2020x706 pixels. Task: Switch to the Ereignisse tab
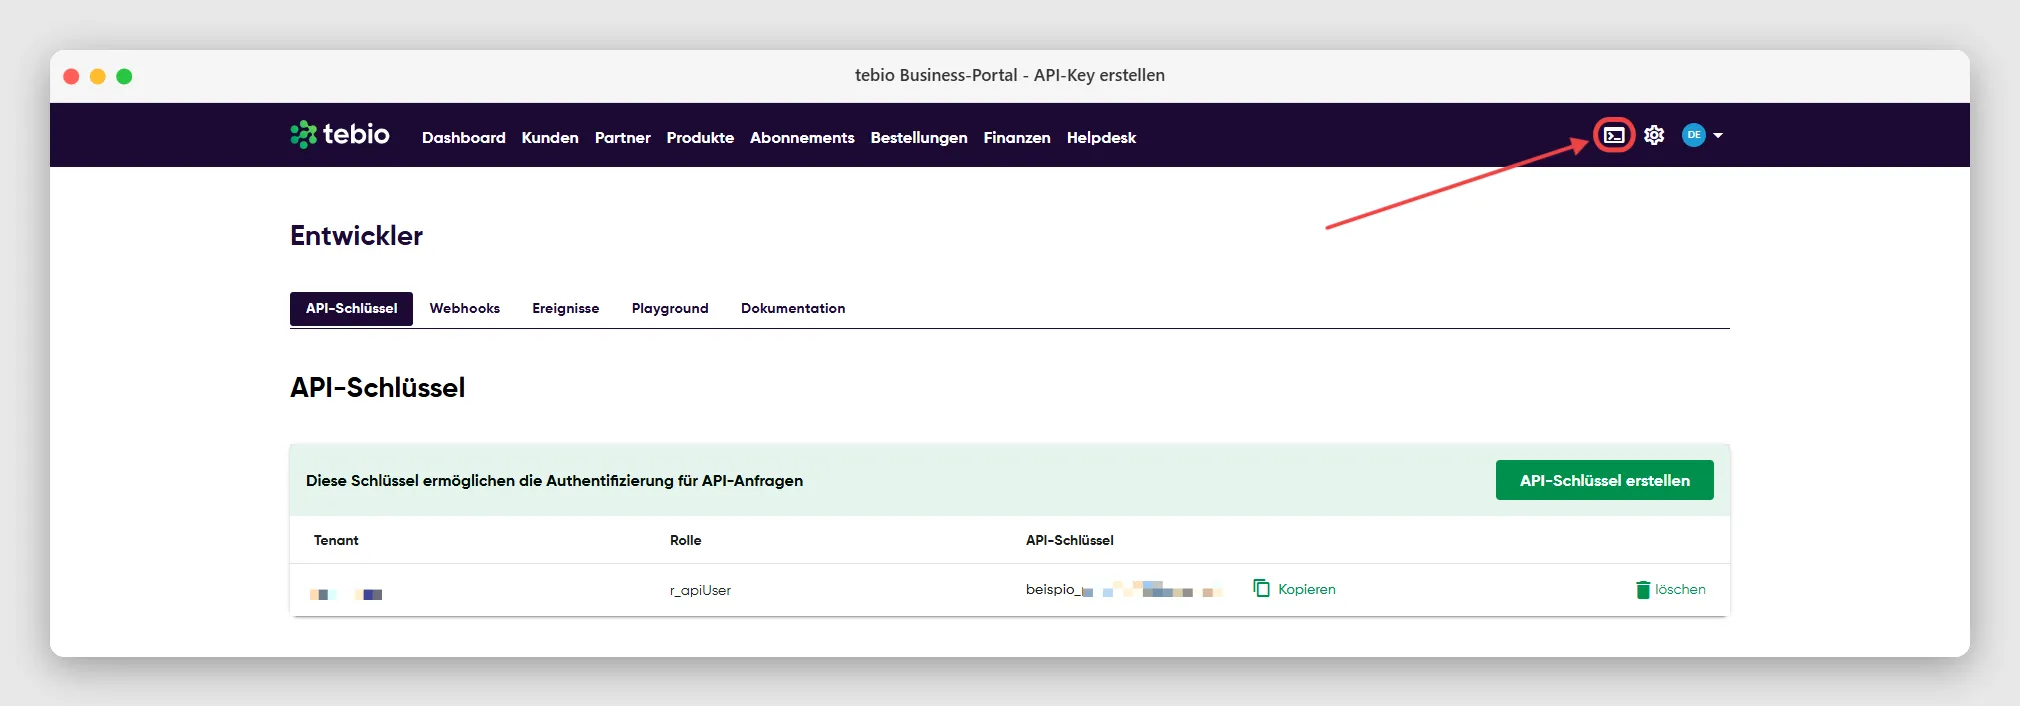(566, 309)
